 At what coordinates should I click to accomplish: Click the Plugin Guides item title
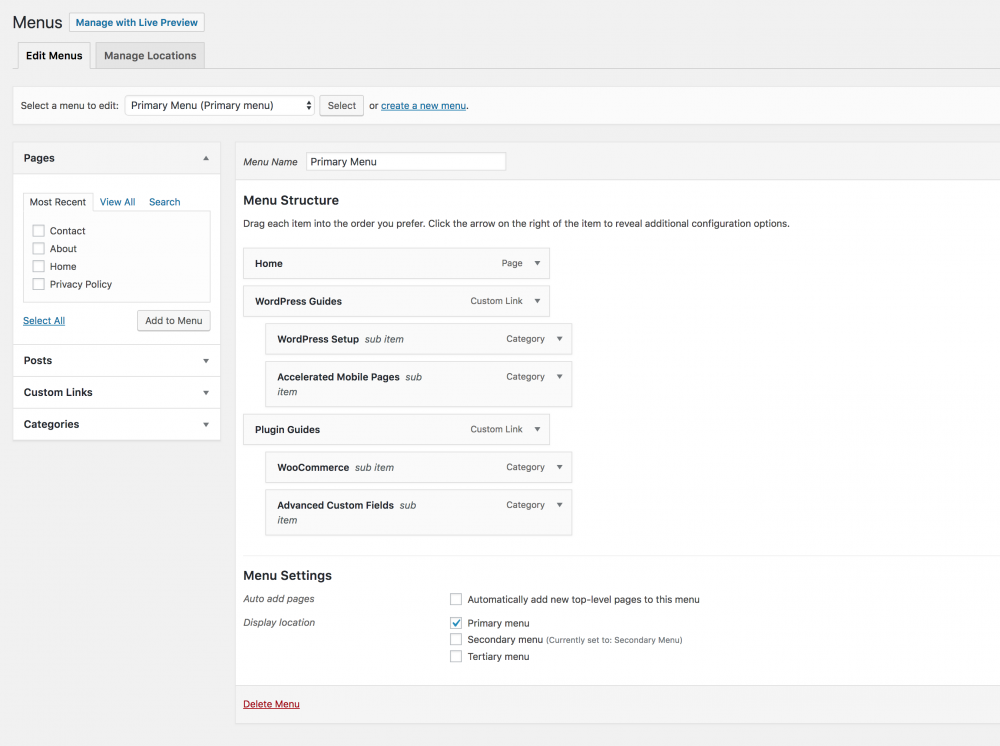click(288, 430)
